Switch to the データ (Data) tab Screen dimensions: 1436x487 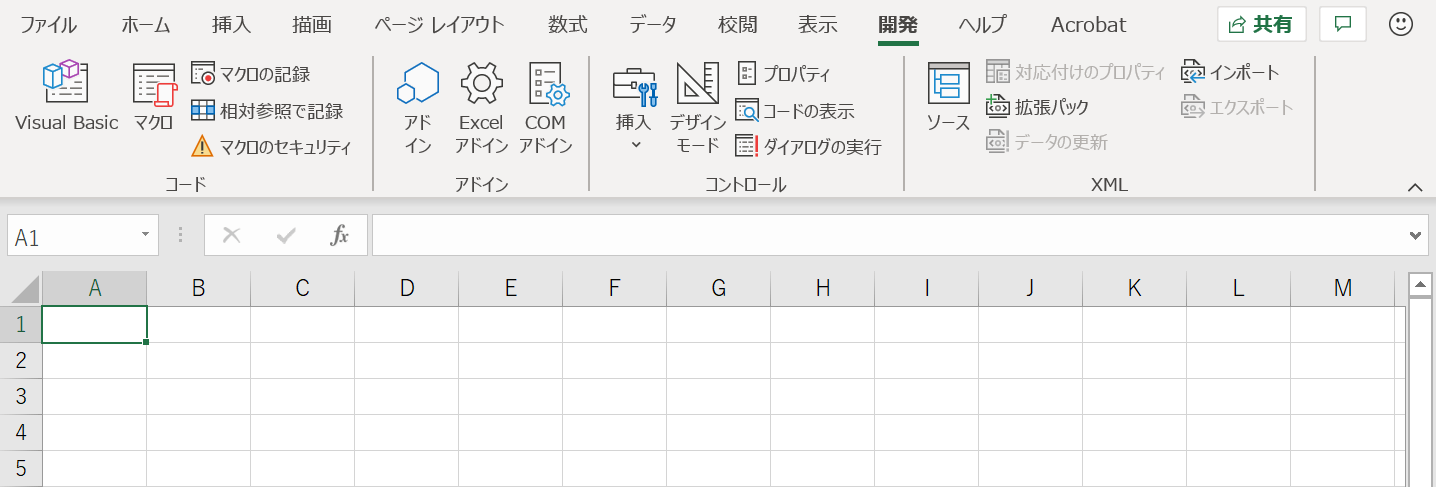pos(653,25)
